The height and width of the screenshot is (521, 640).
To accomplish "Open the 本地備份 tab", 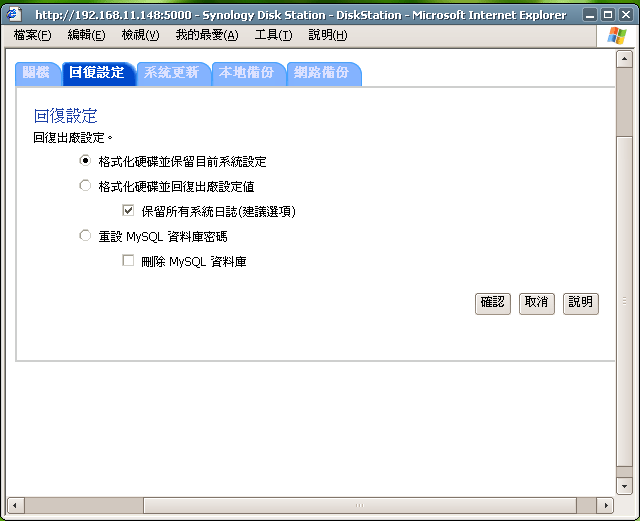I will tap(248, 73).
